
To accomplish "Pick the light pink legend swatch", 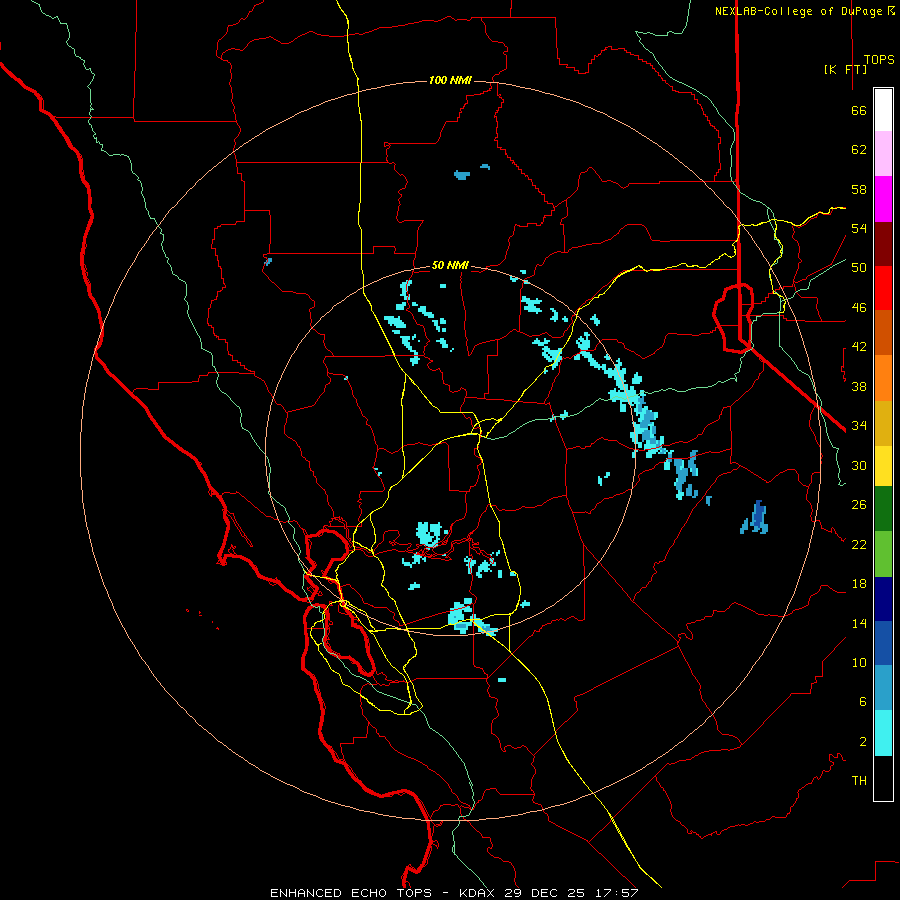I will pos(883,153).
